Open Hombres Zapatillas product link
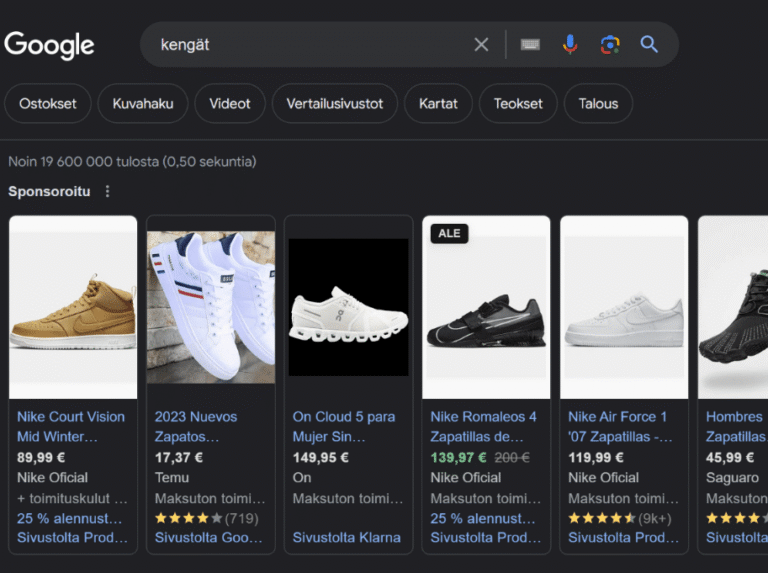 (736, 427)
